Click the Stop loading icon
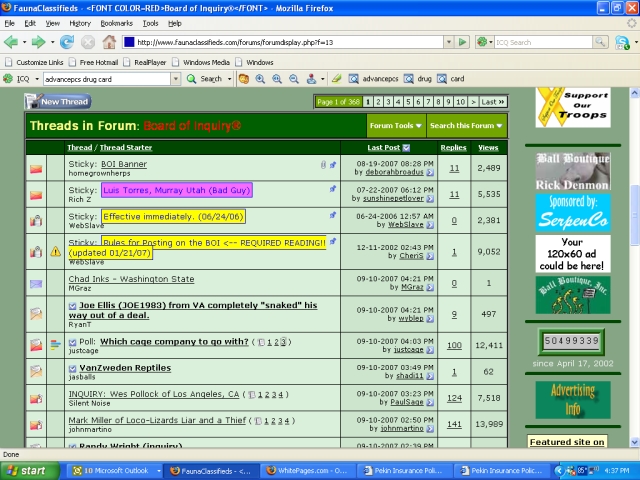640x480 pixels. tap(88, 42)
